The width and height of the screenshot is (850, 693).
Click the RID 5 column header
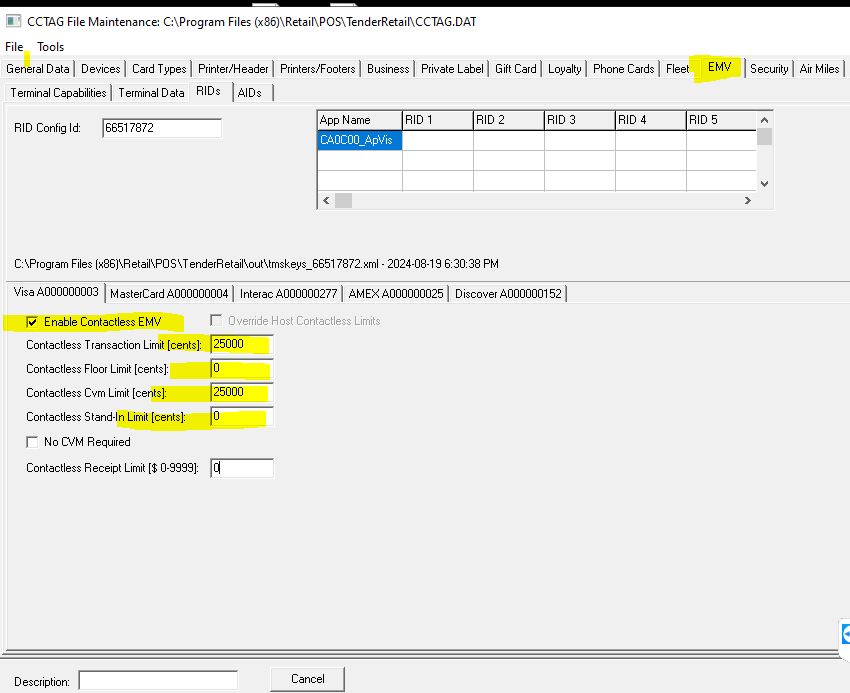(722, 120)
